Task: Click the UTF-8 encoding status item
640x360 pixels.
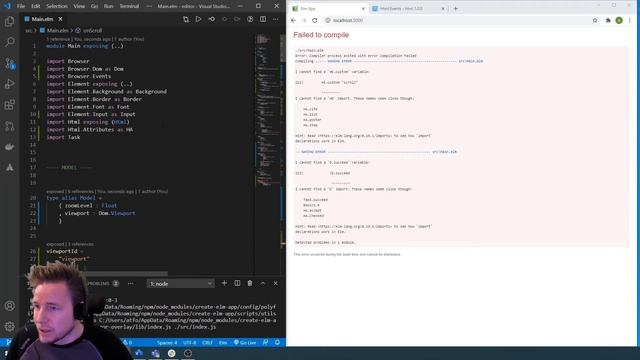Action: click(190, 343)
